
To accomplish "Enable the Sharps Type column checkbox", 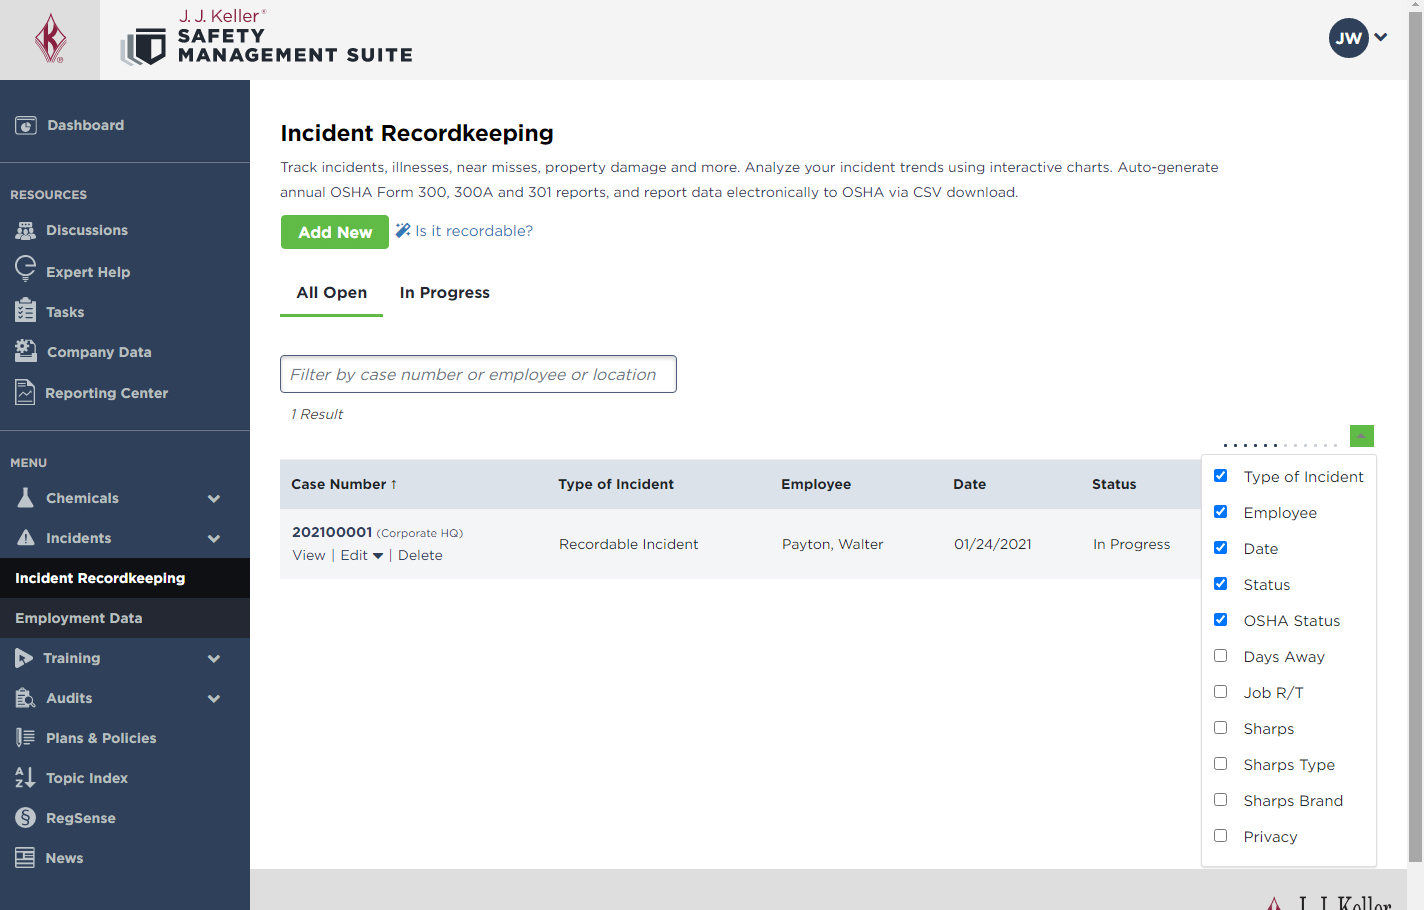I will [1220, 764].
